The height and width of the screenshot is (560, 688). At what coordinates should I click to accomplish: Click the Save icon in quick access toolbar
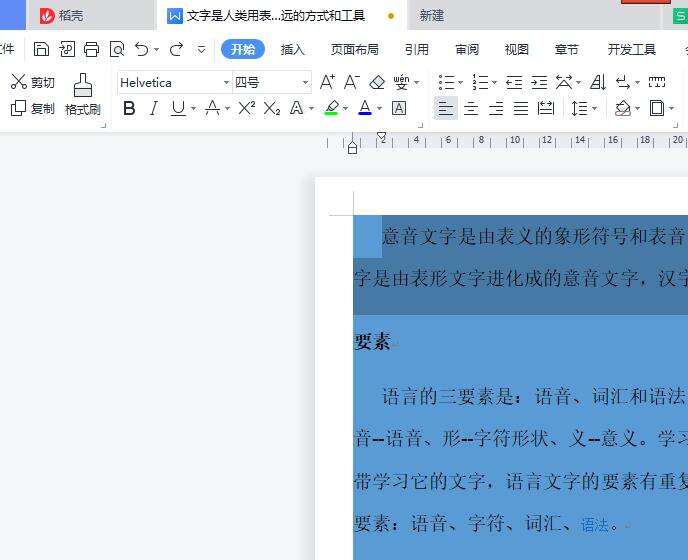[41, 49]
